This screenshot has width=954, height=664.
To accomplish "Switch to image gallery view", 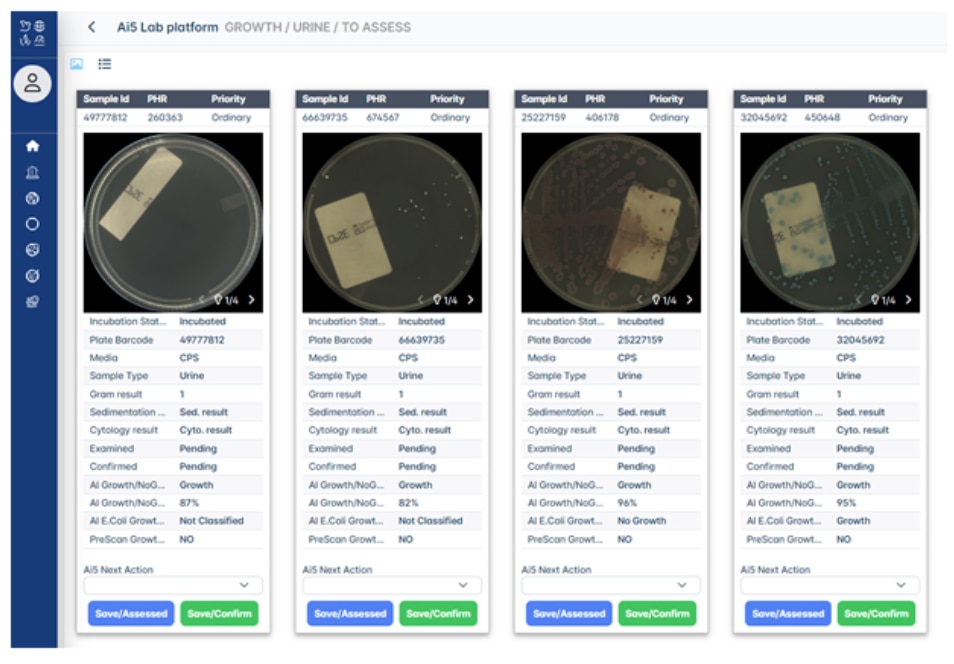I will 77,64.
